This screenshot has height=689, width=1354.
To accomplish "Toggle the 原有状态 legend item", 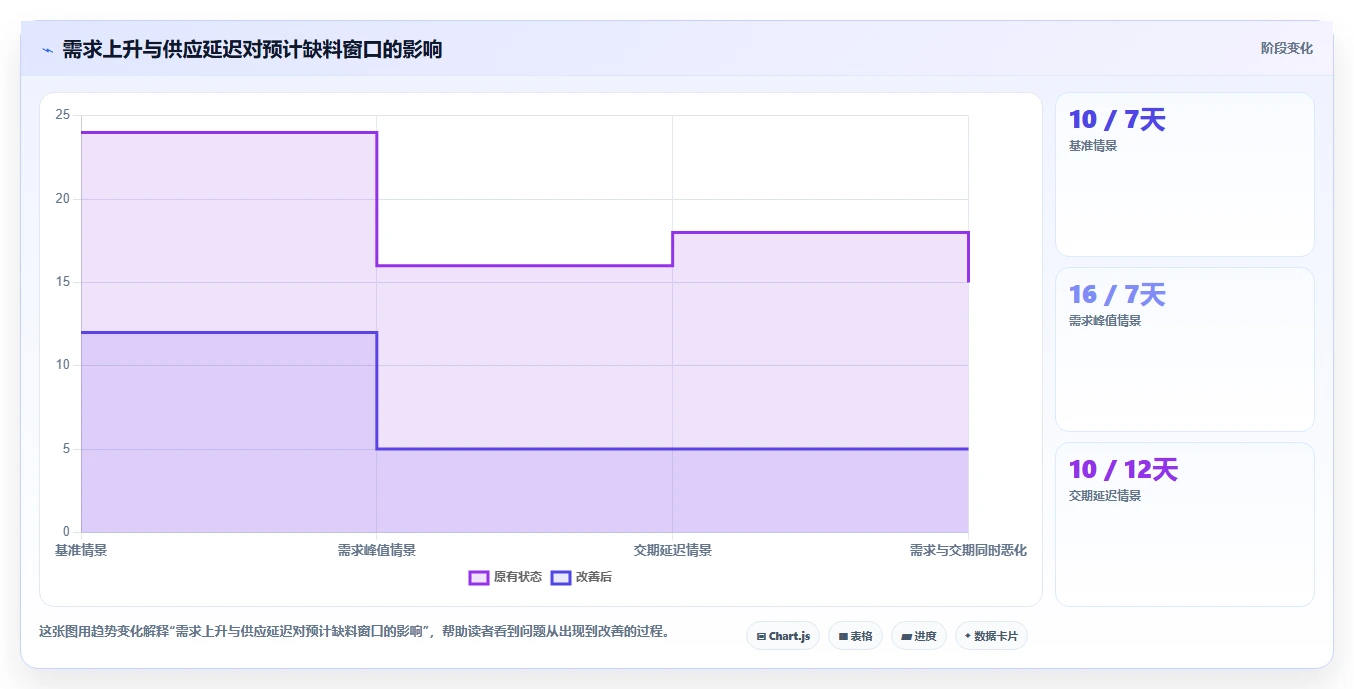I will click(505, 577).
